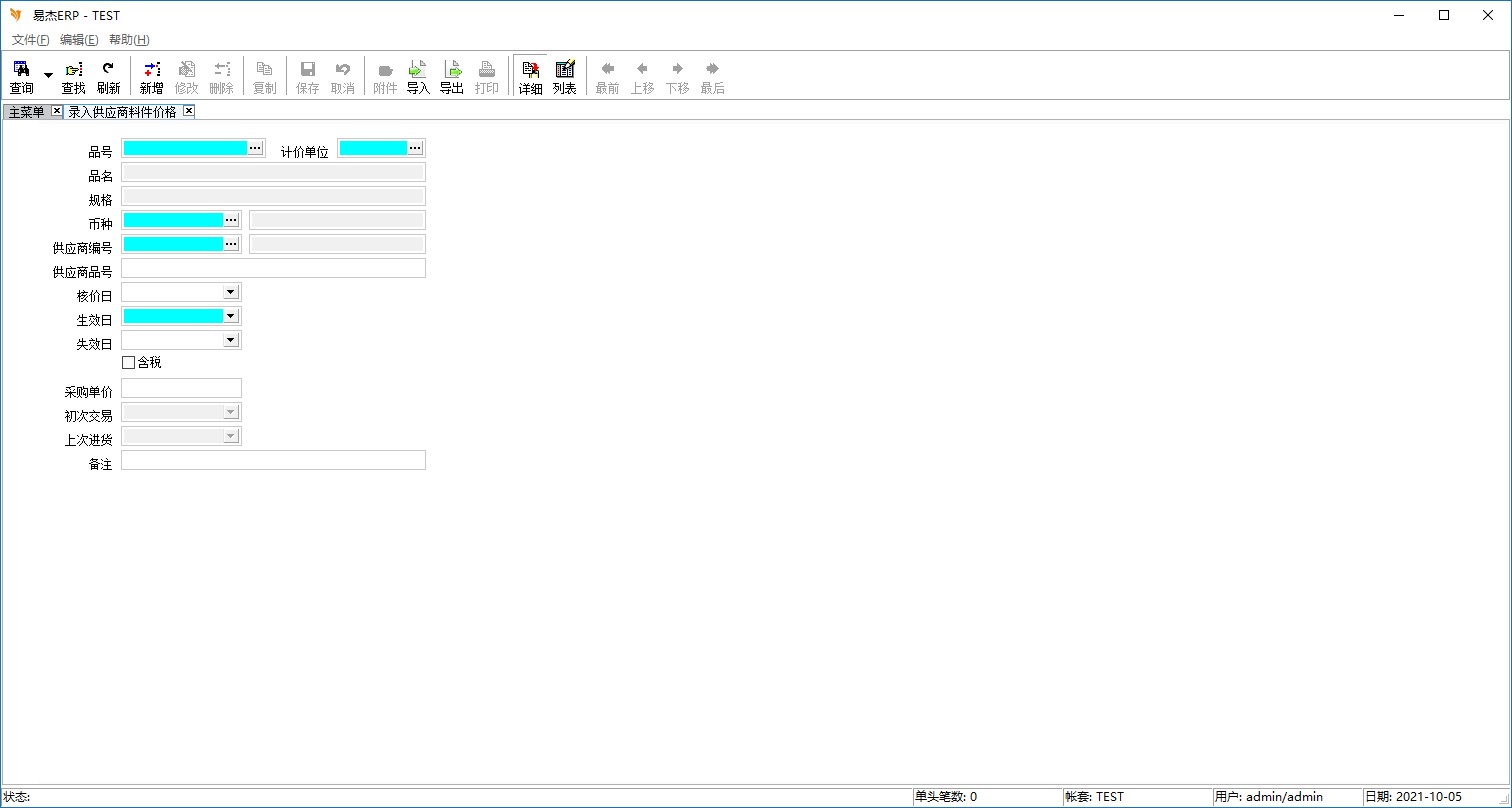
Task: Click the 导入 (Import) toolbar icon
Action: [x=417, y=77]
